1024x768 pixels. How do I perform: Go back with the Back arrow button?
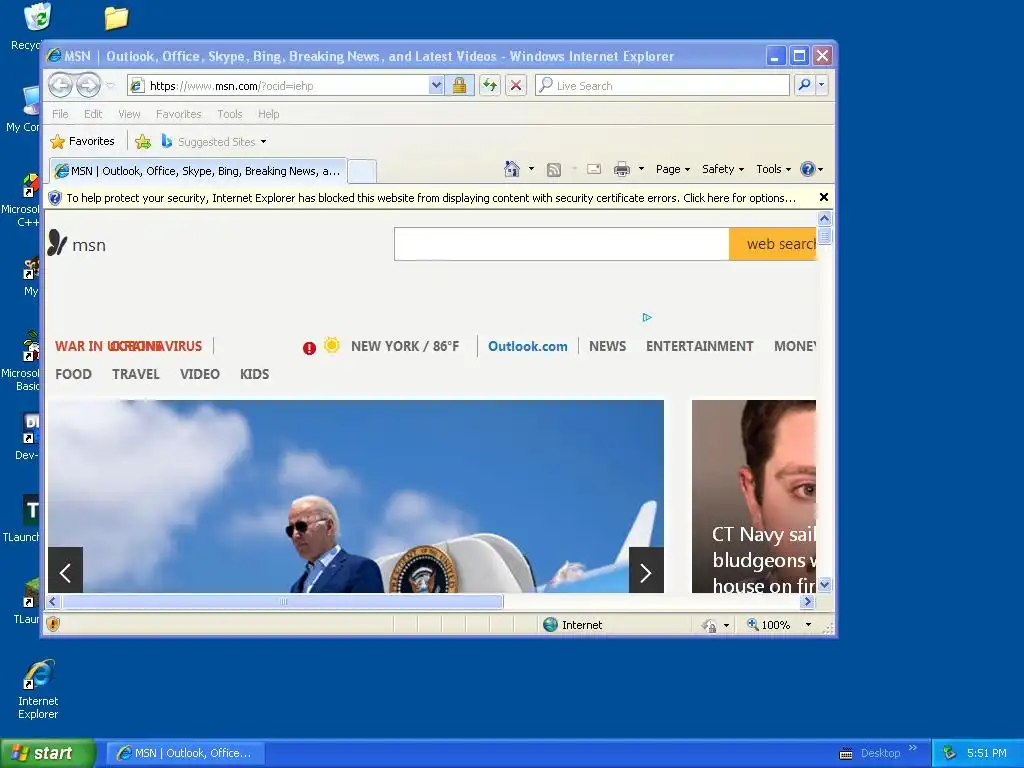tap(60, 85)
